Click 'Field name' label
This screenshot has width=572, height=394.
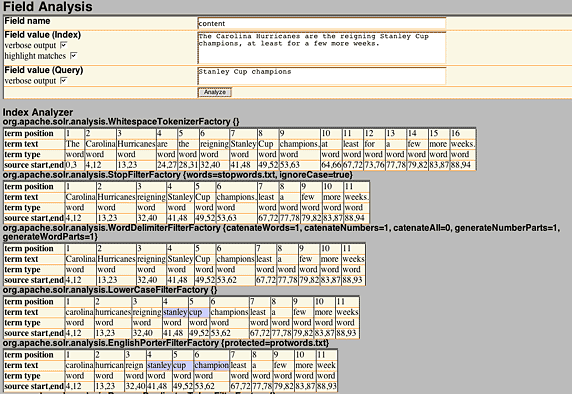pyautogui.click(x=27, y=21)
